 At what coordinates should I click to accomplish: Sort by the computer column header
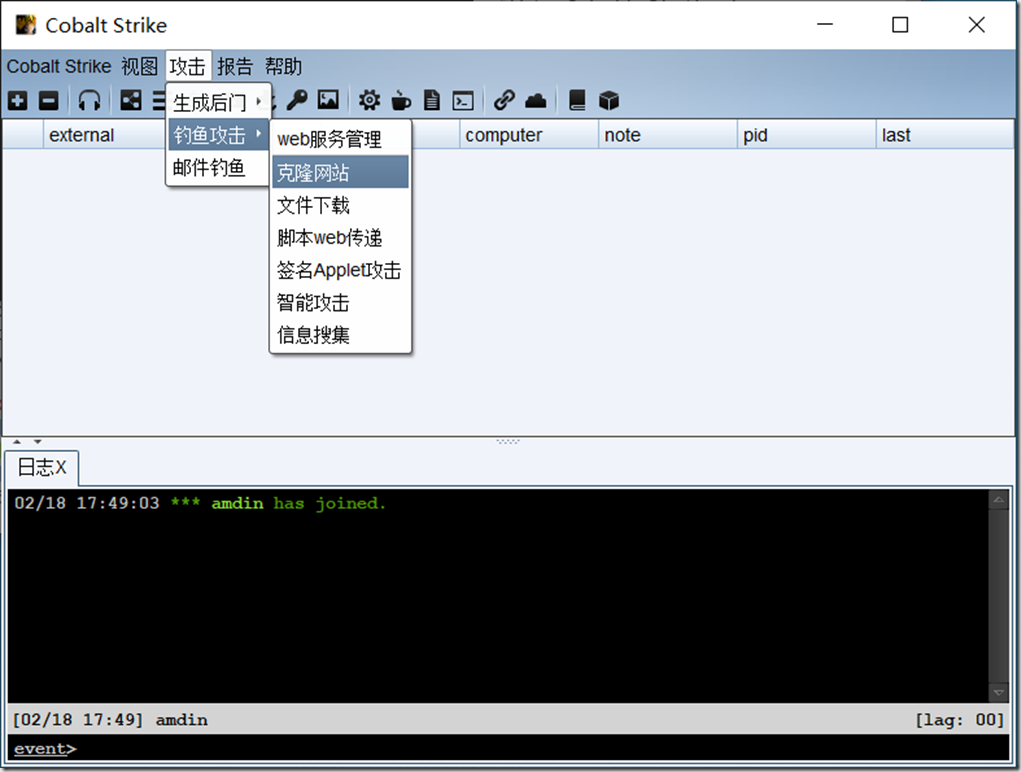click(x=529, y=135)
